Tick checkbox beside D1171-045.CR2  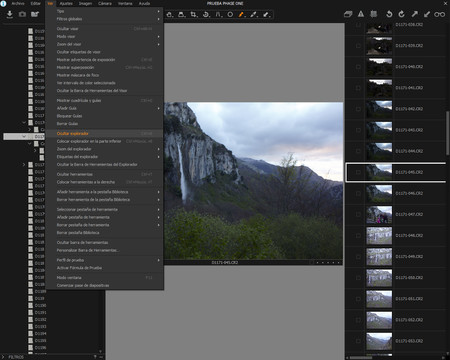click(358, 172)
